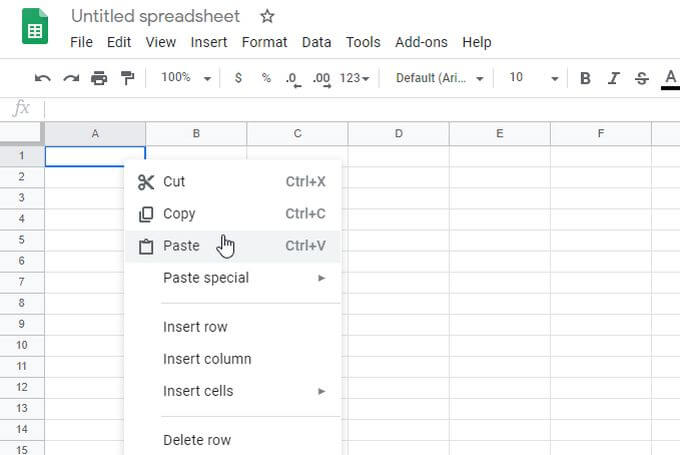Click the print icon
This screenshot has width=680, height=455.
pos(99,78)
